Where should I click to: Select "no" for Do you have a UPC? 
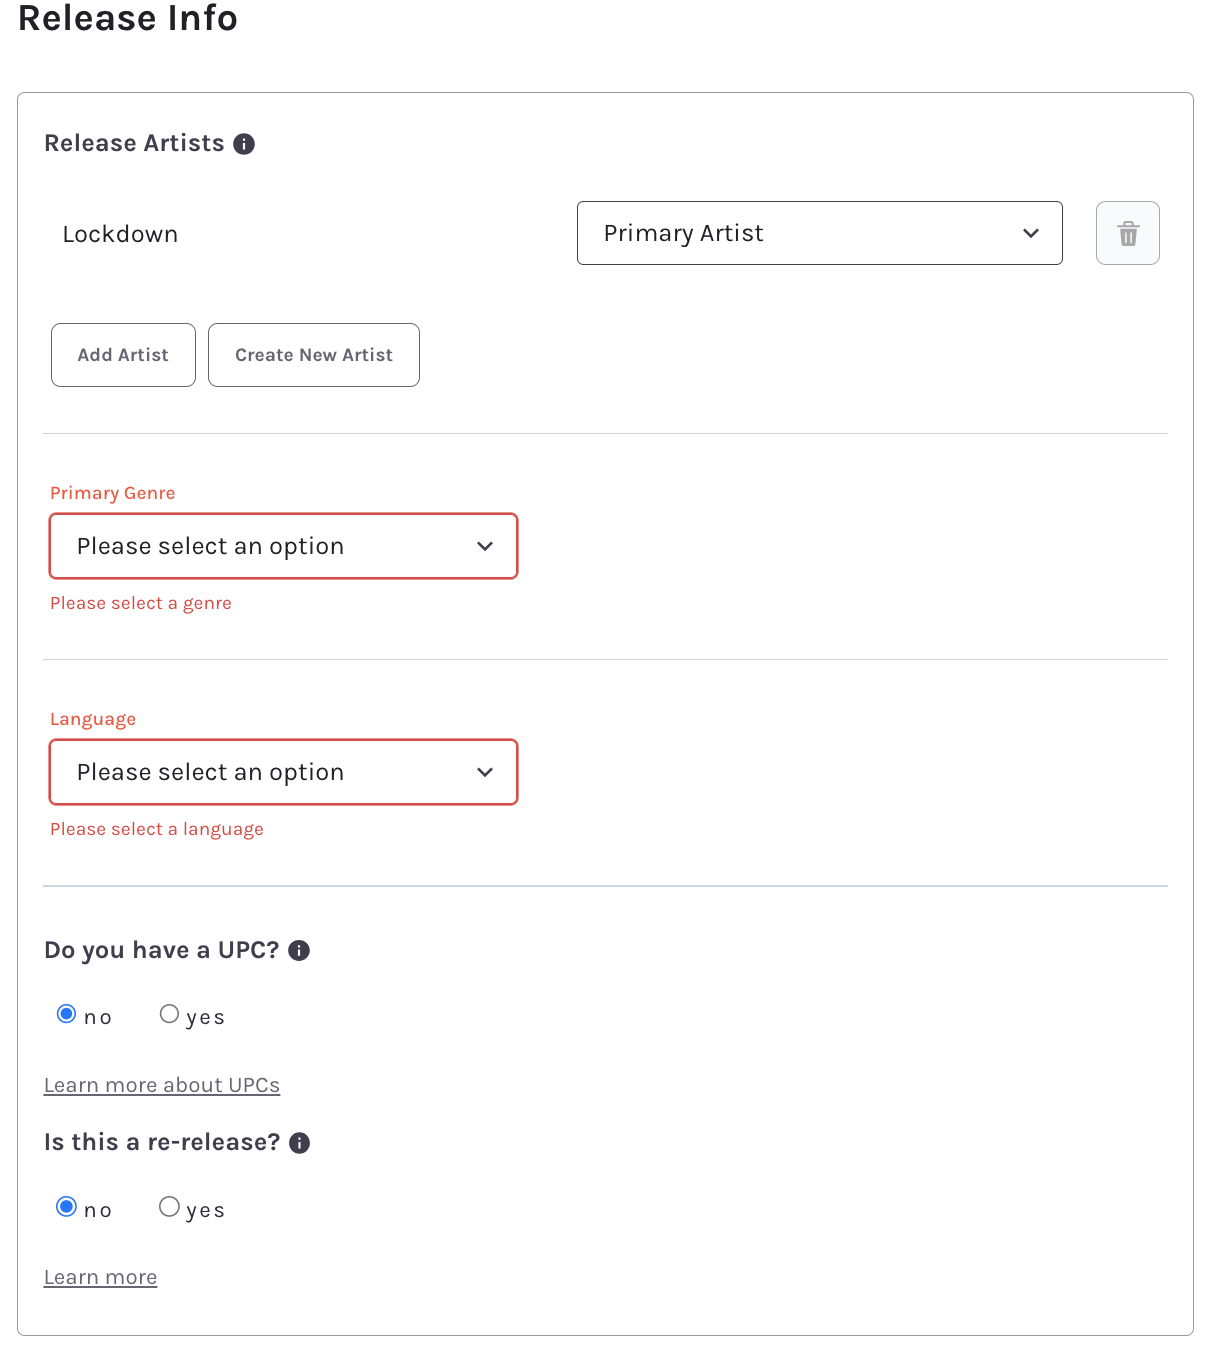(67, 1014)
